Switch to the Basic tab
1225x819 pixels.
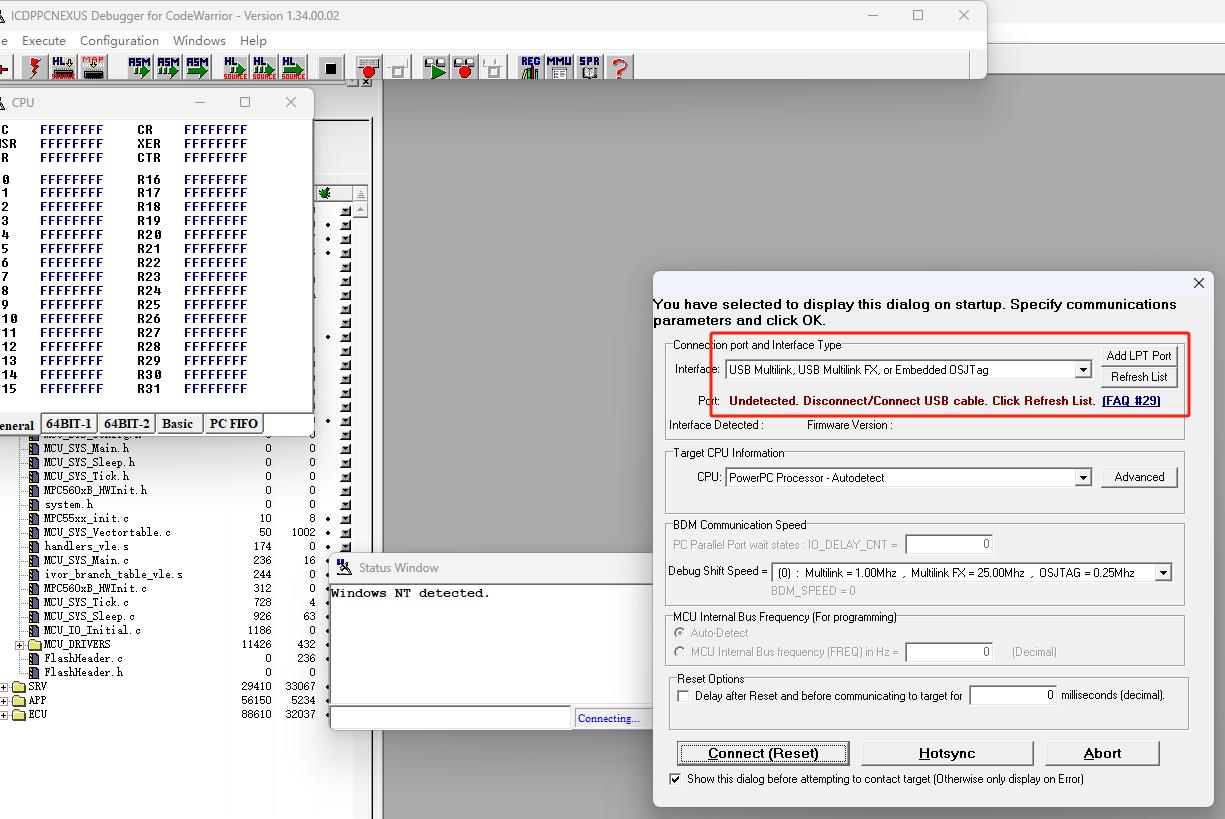click(x=178, y=424)
